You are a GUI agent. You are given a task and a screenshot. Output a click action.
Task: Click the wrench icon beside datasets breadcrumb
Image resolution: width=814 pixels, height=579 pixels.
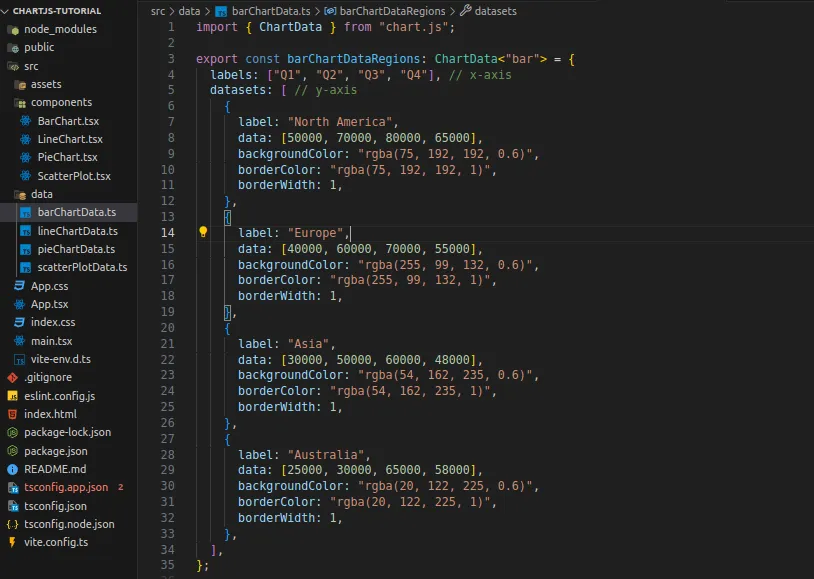coord(466,10)
